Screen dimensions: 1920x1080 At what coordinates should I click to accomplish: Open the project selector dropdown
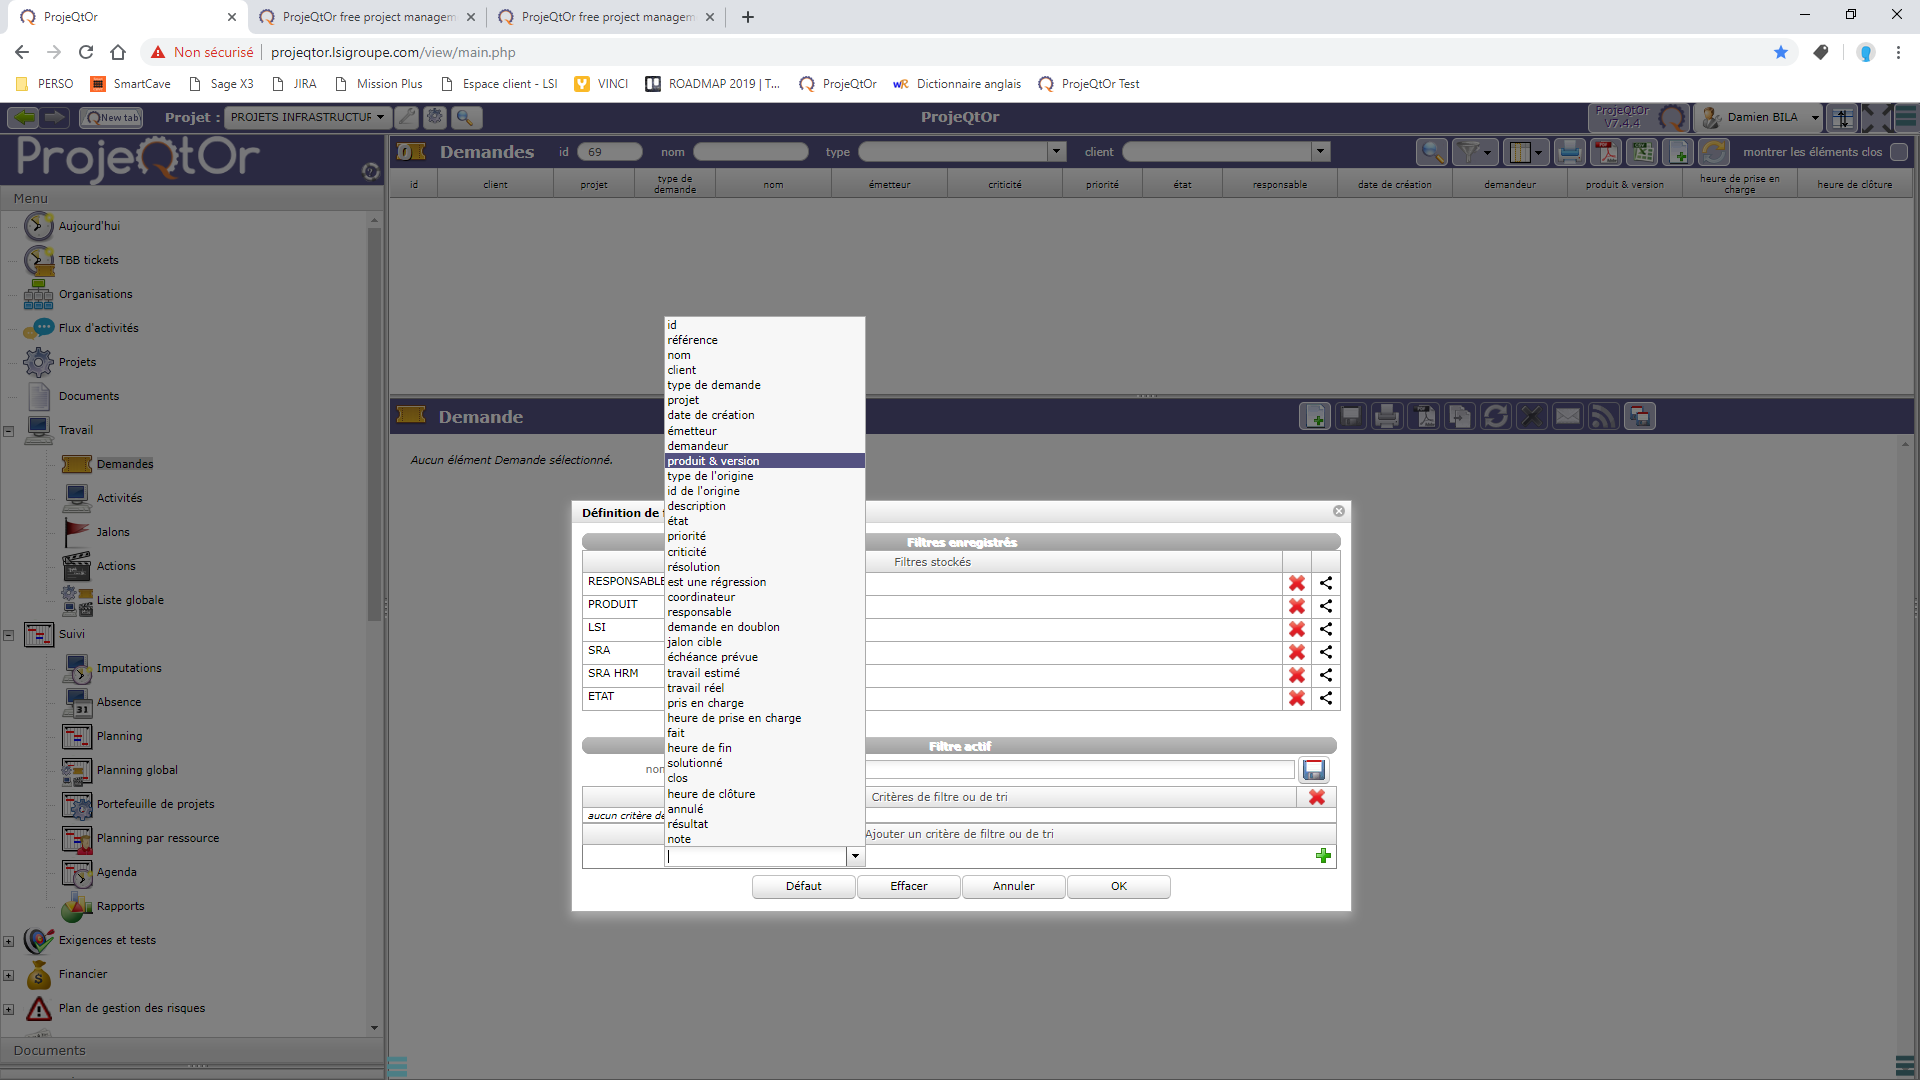tap(308, 117)
